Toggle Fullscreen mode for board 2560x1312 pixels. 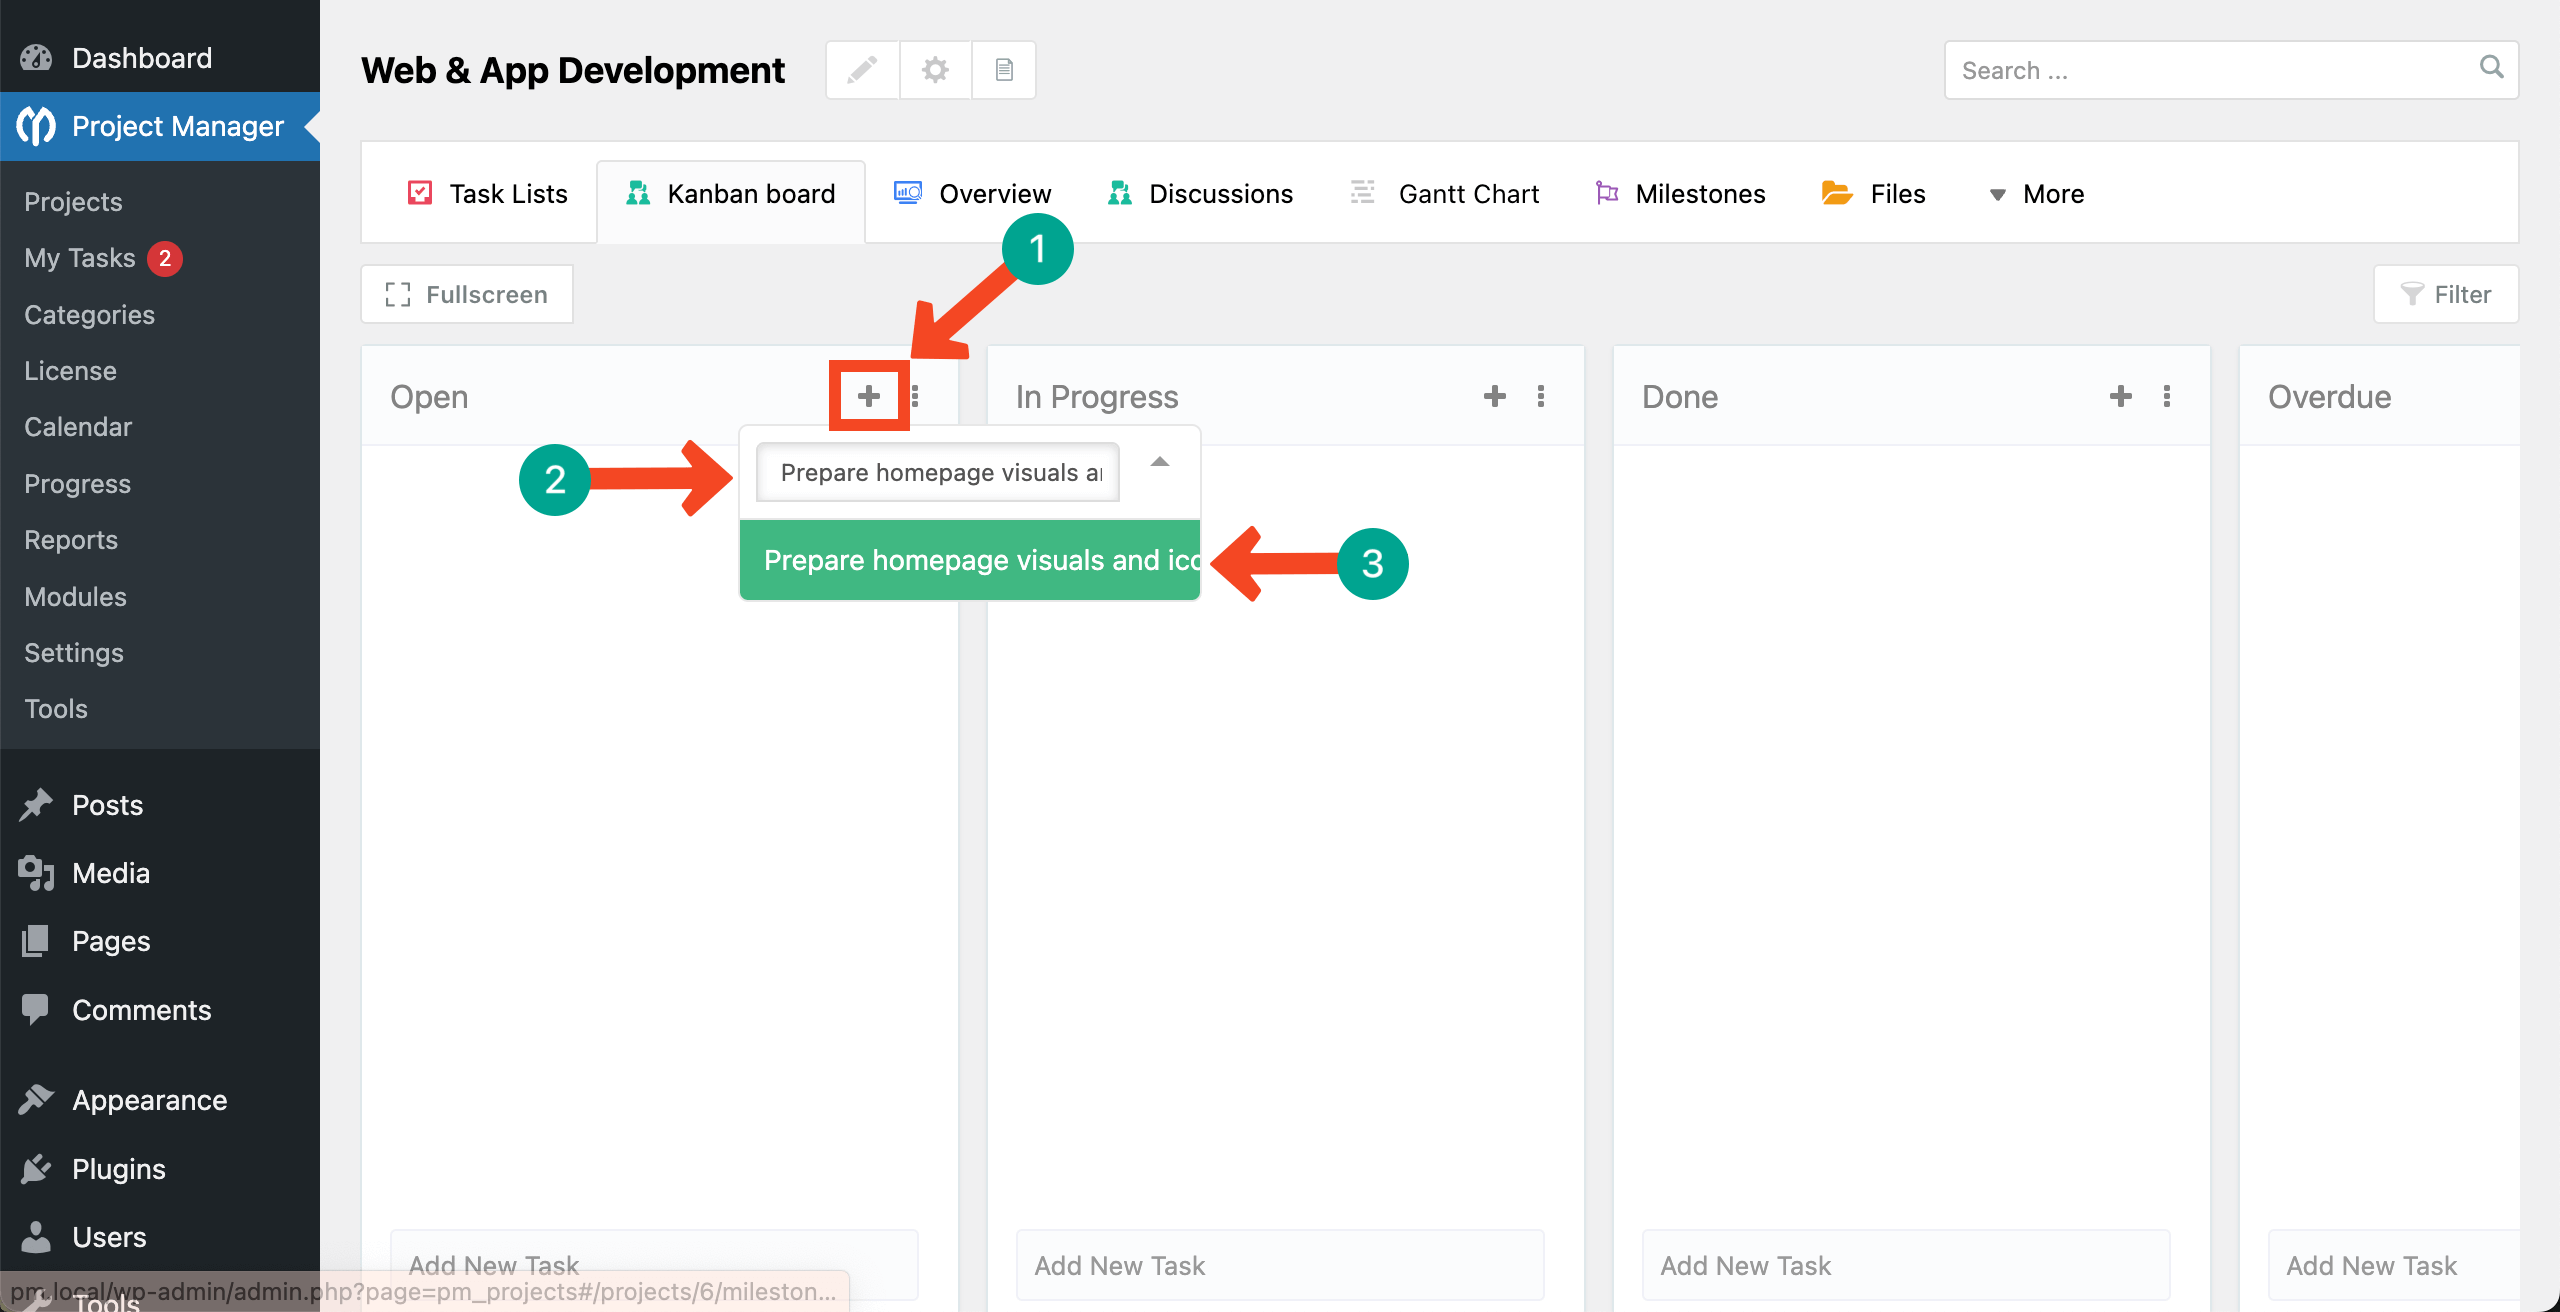467,294
